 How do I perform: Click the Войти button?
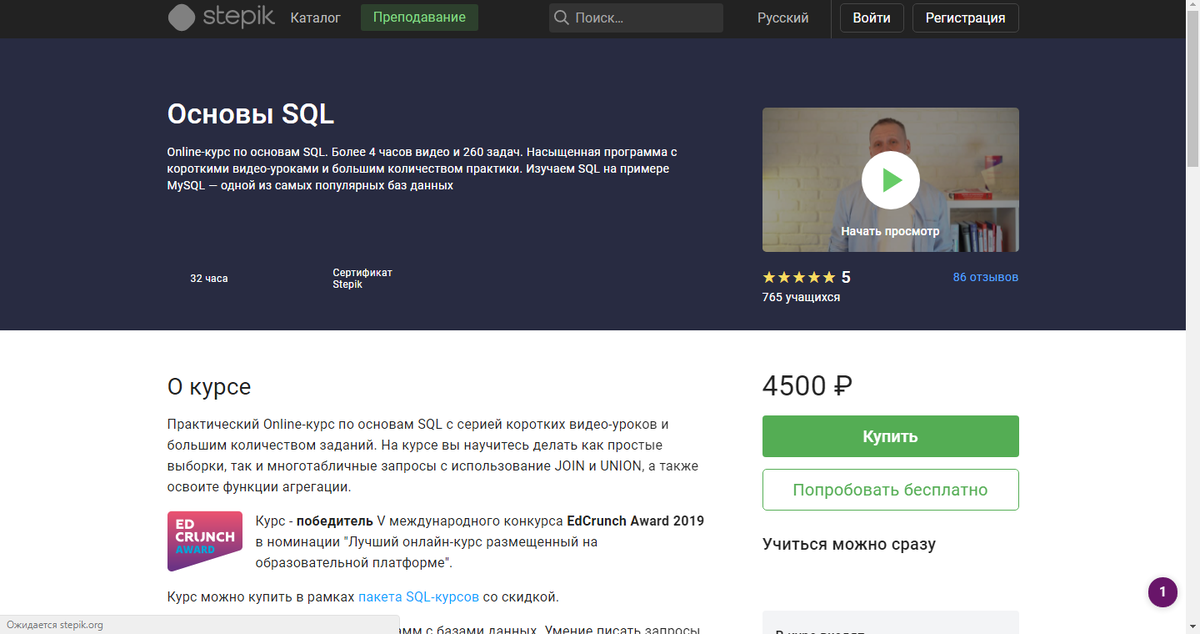click(872, 18)
